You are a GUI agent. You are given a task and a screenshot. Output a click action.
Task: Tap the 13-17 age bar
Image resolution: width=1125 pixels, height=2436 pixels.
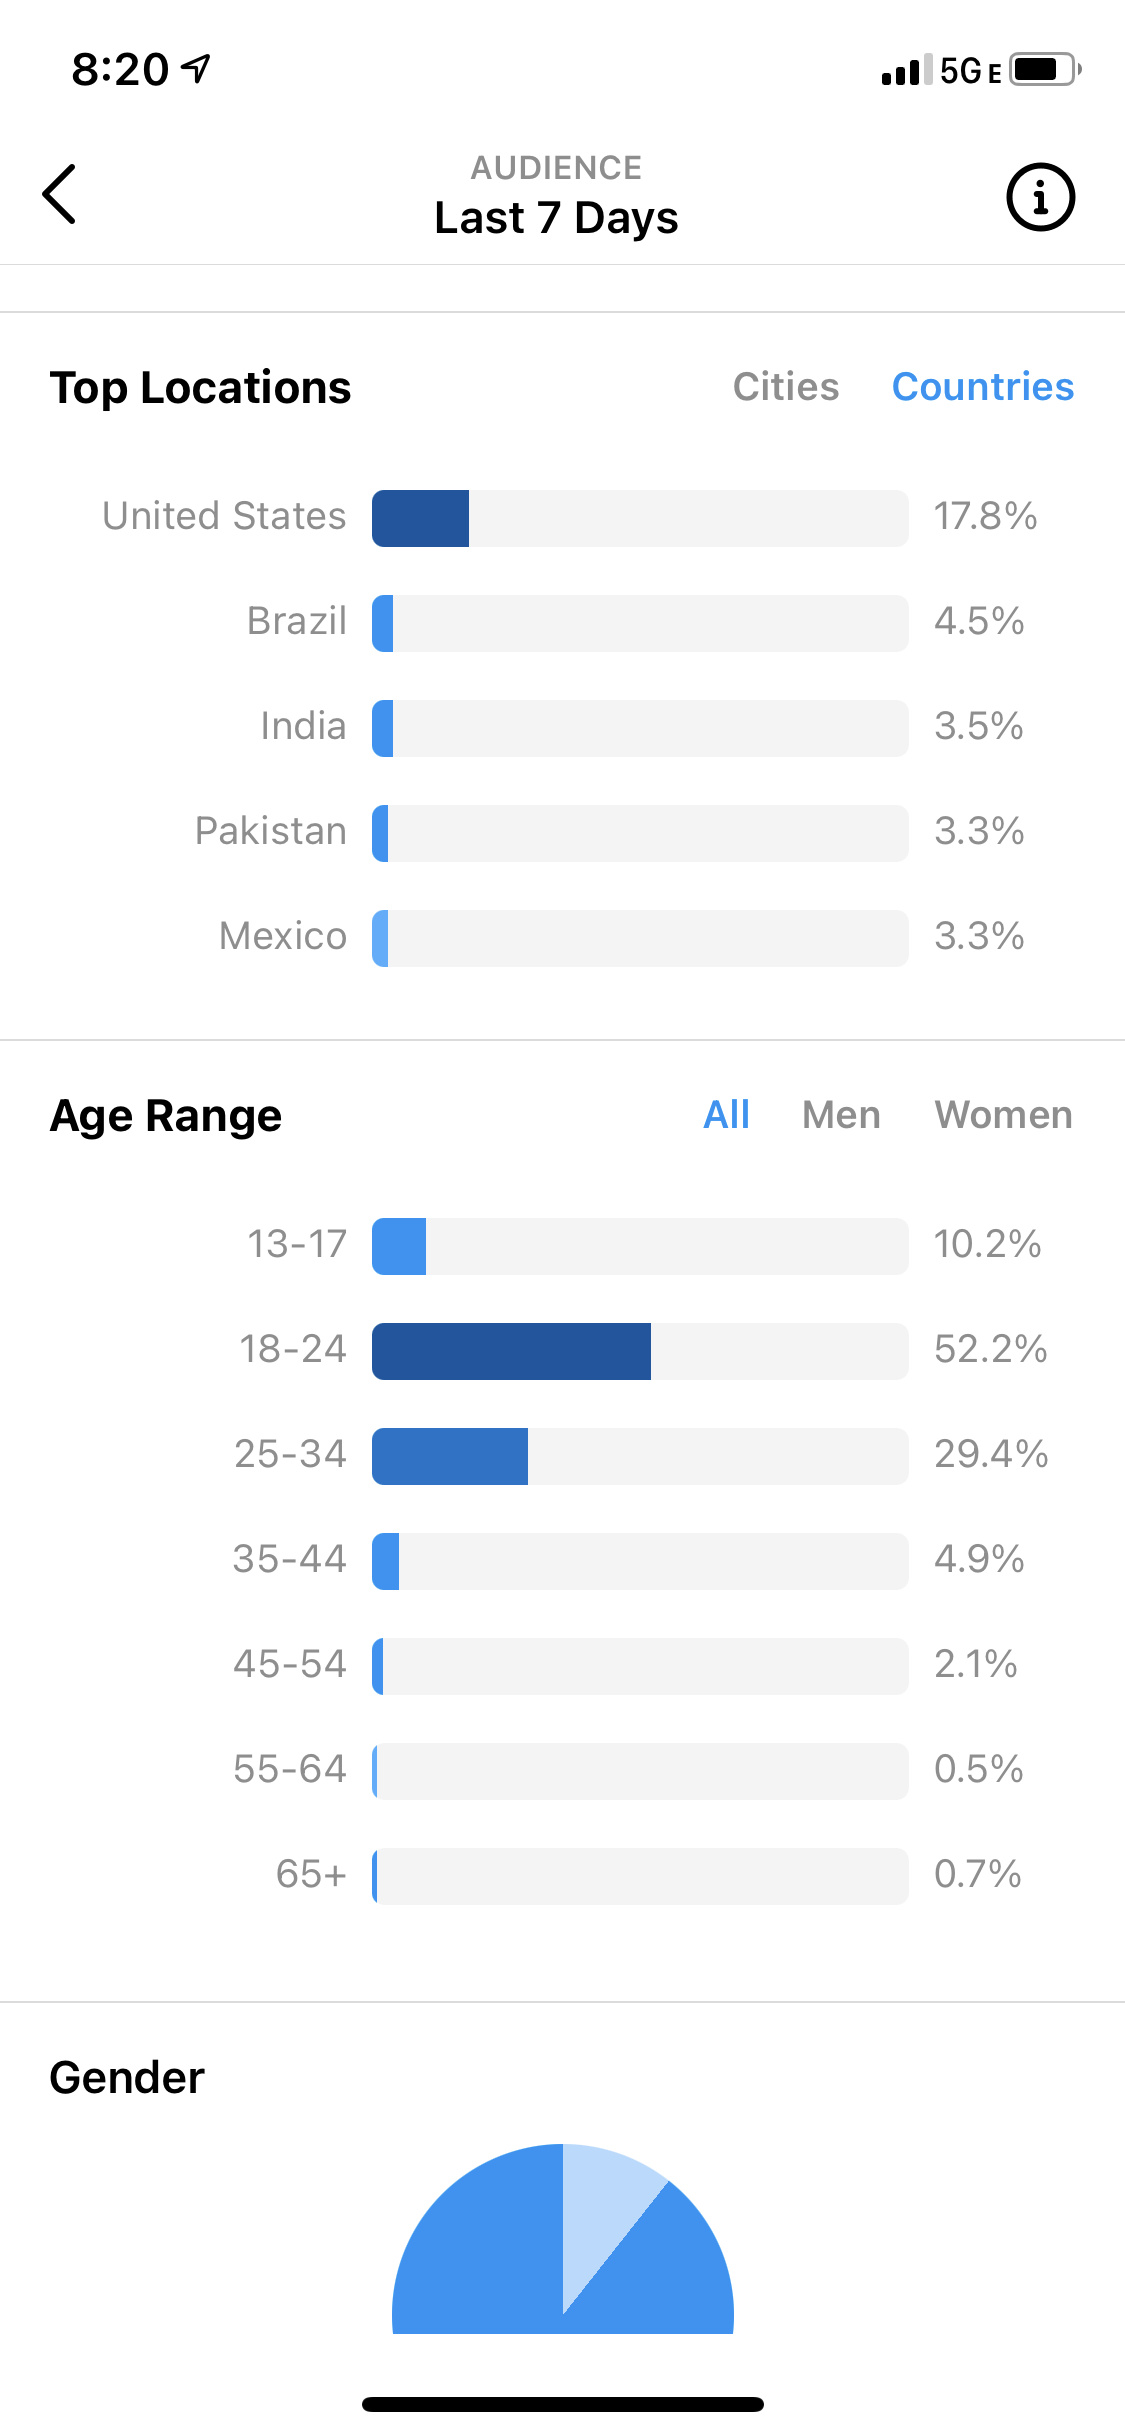pyautogui.click(x=640, y=1246)
